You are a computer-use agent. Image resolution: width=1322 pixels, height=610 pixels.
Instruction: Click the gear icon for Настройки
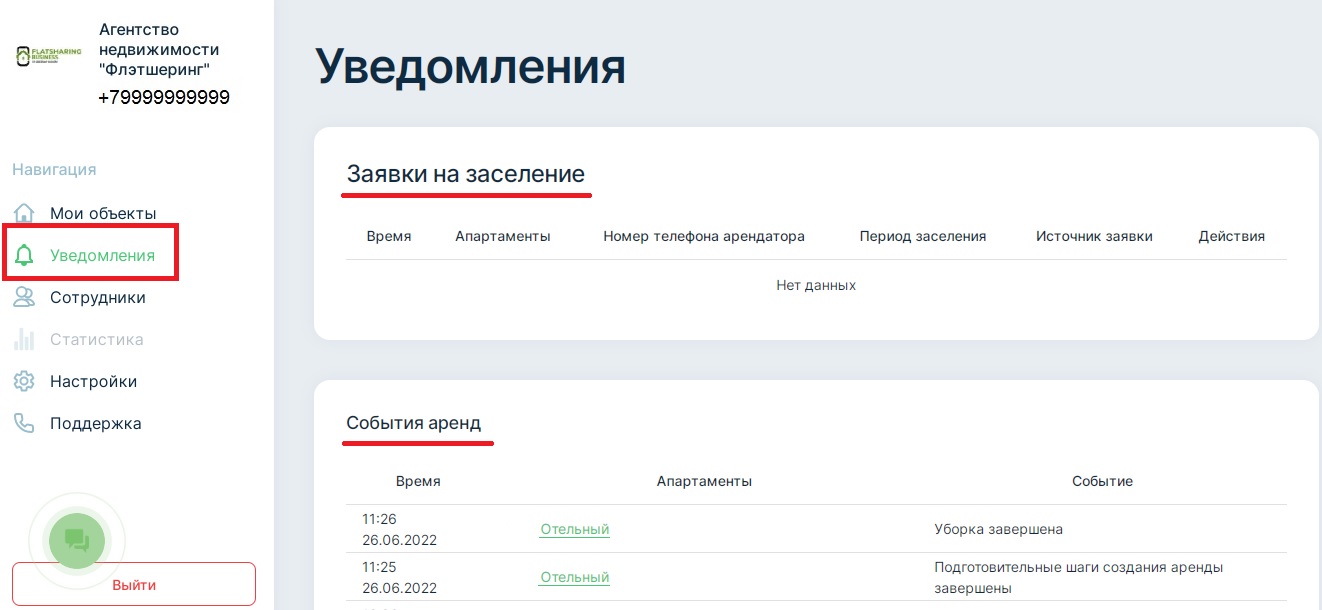24,381
